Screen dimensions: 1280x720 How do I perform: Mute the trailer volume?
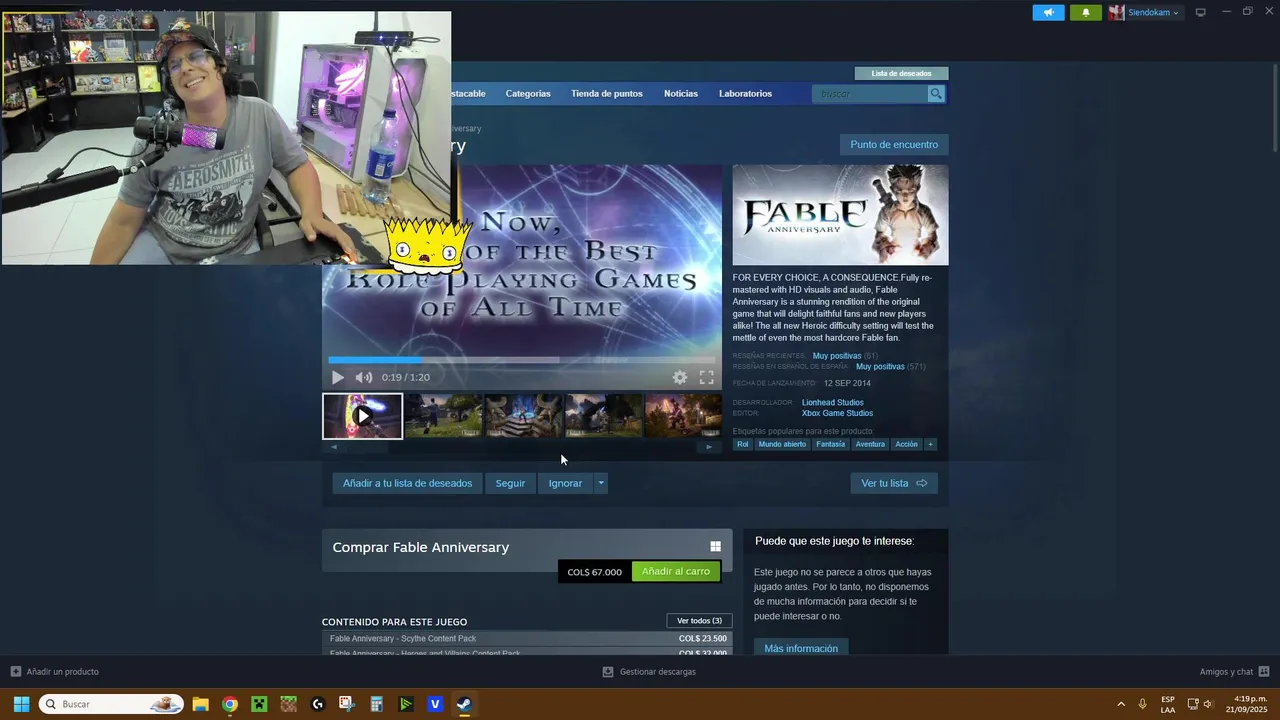364,378
